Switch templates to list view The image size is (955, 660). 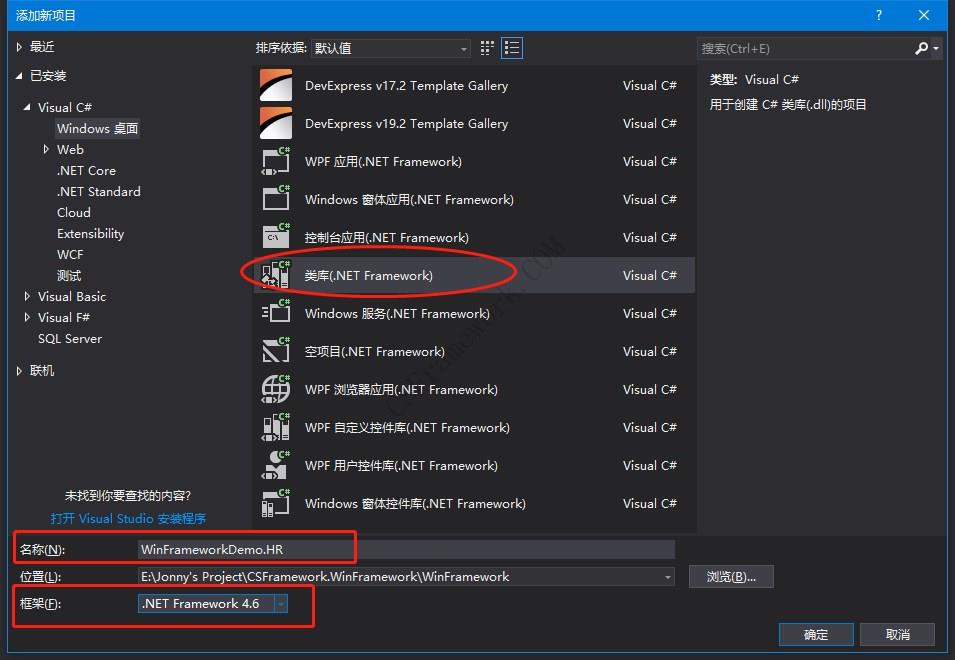click(512, 47)
